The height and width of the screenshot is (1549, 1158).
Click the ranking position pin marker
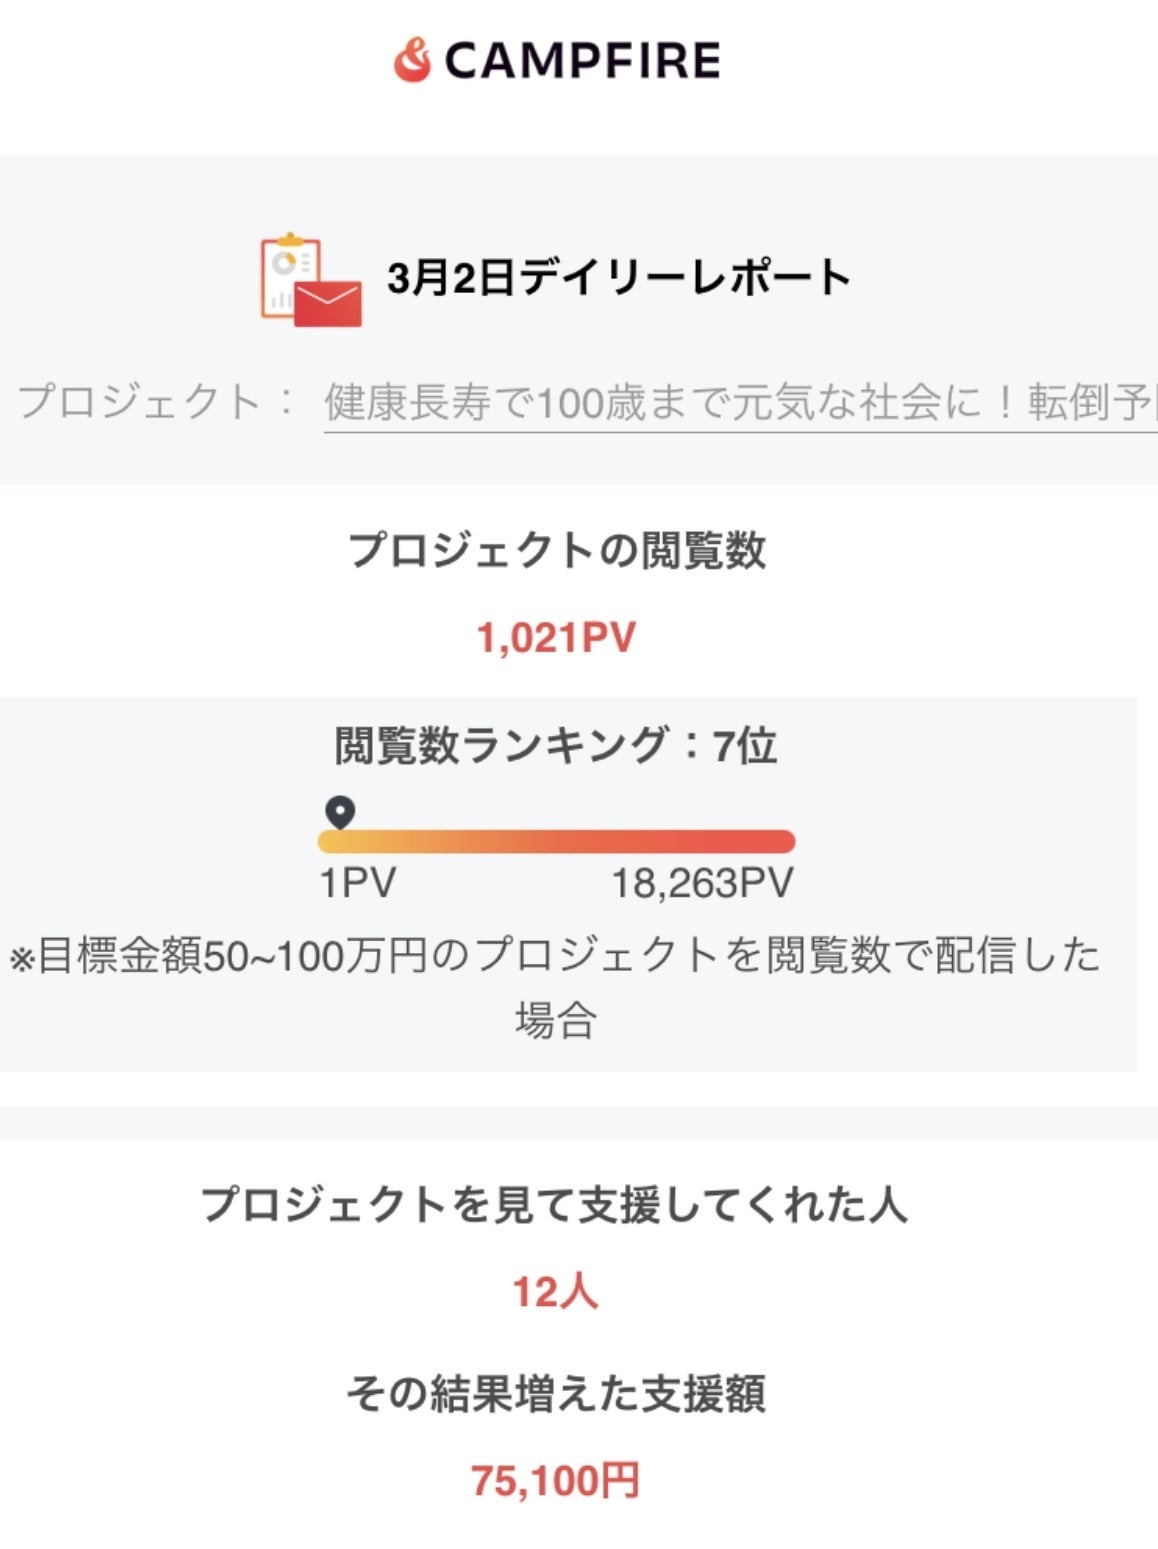point(341,811)
